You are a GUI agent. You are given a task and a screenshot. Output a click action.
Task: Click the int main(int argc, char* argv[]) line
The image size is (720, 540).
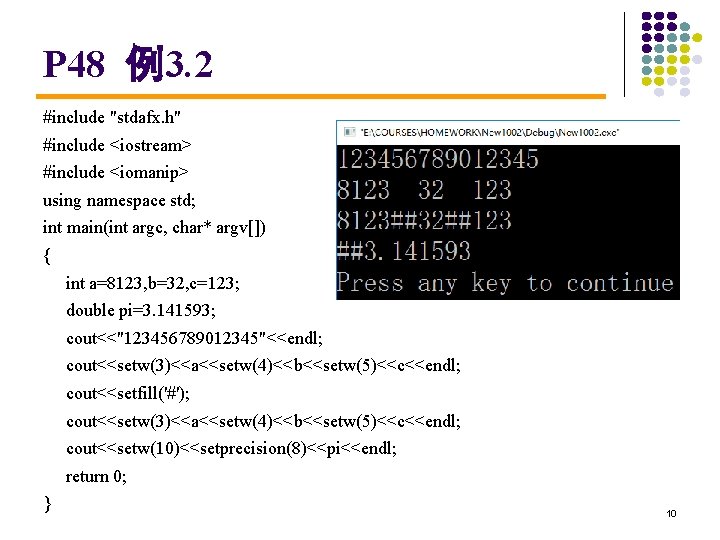coord(154,228)
